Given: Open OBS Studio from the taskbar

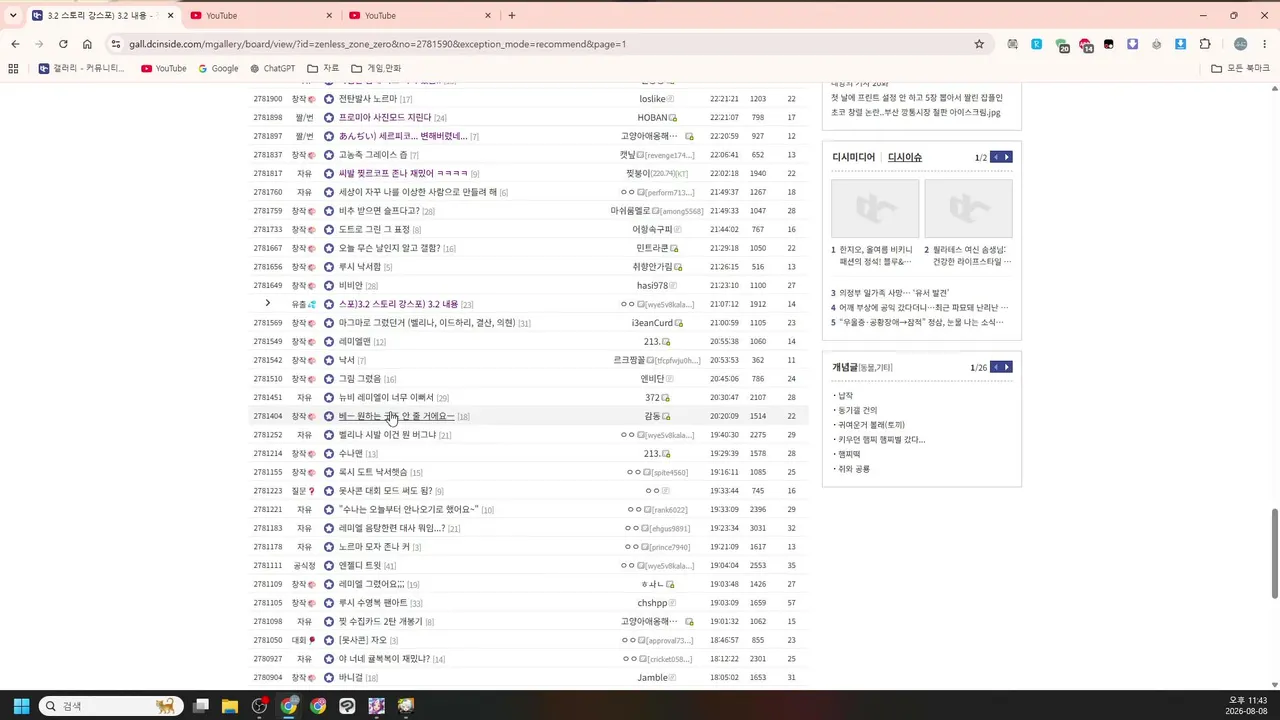Looking at the screenshot, I should (x=260, y=706).
